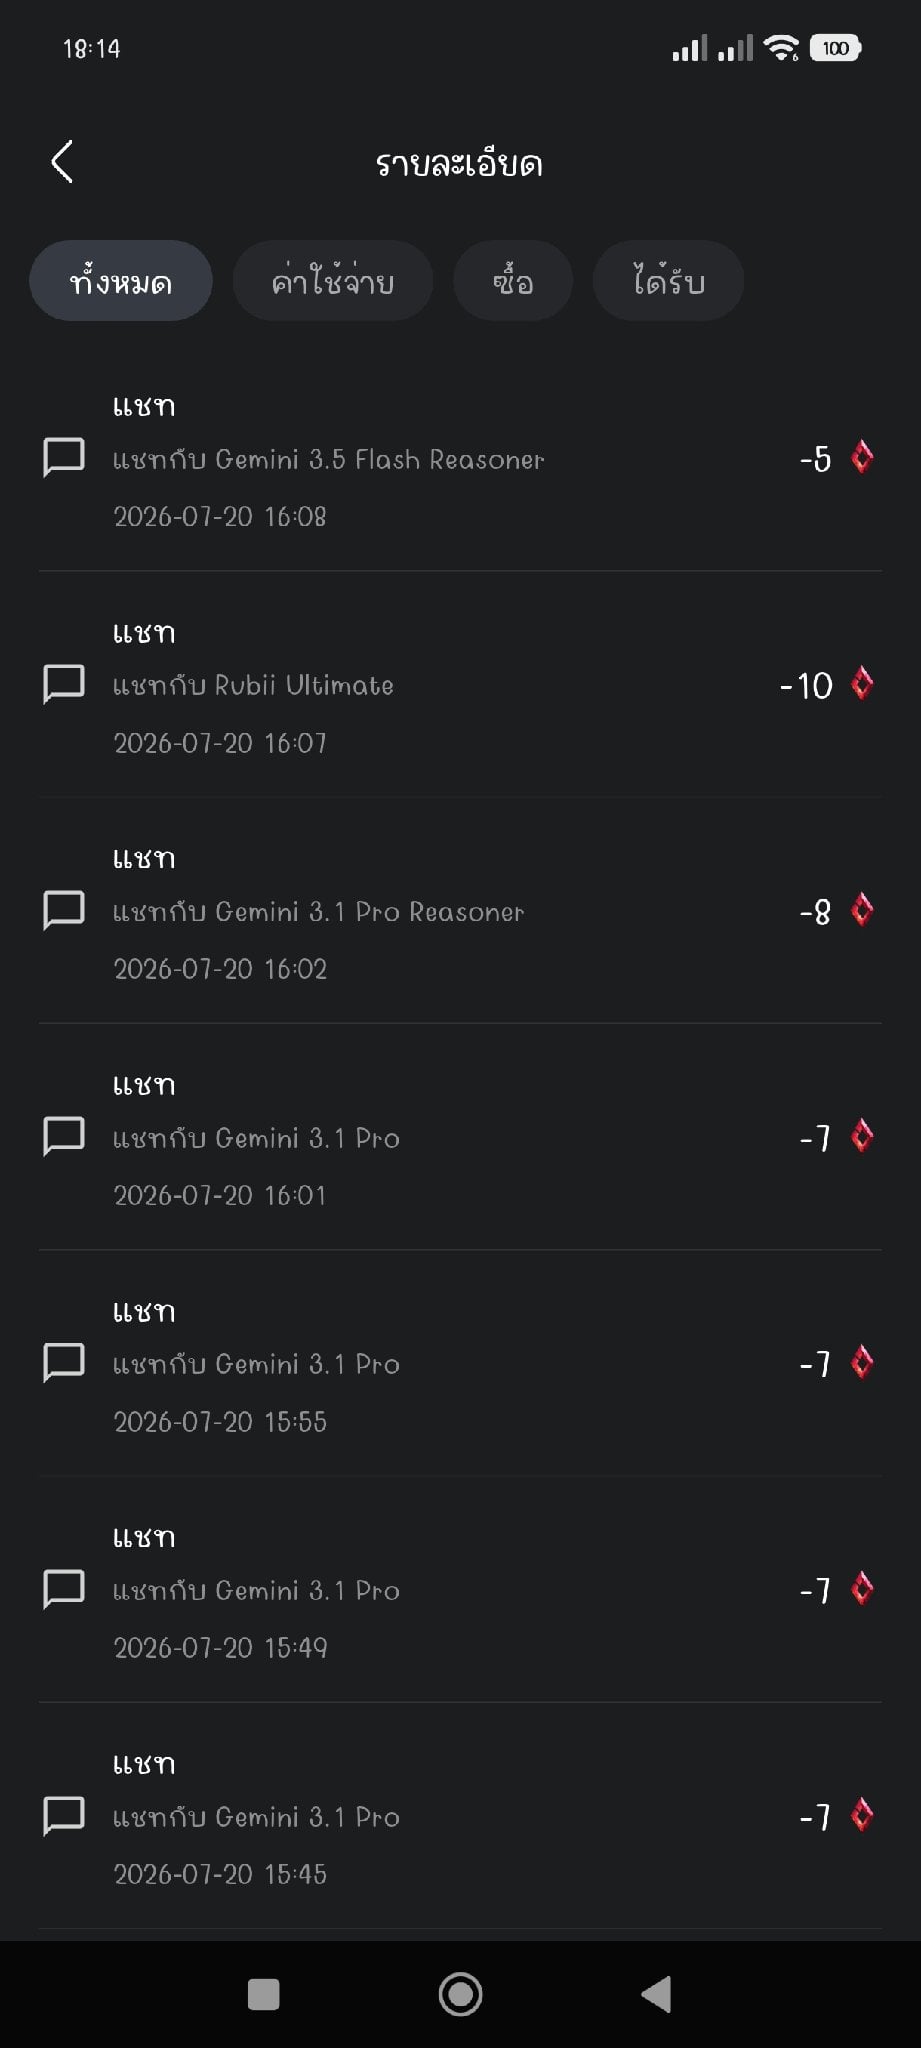The width and height of the screenshot is (921, 2048).
Task: Tap gem icon of the 15:45 entry
Action: (x=862, y=1815)
